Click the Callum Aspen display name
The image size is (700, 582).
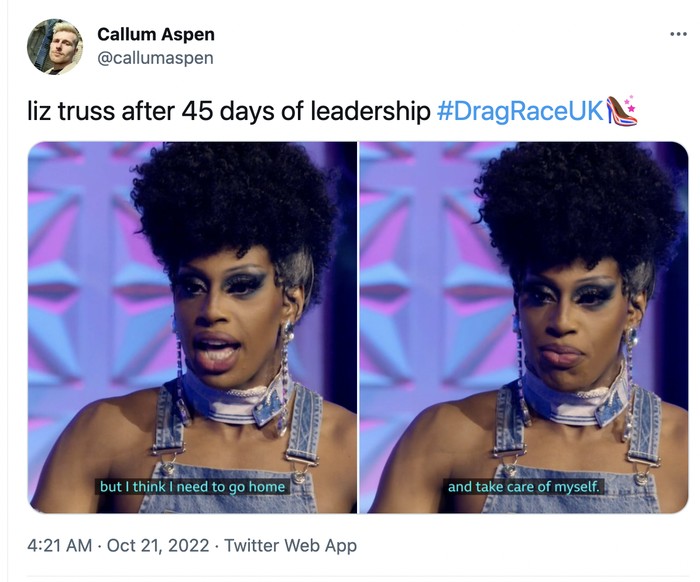point(156,34)
